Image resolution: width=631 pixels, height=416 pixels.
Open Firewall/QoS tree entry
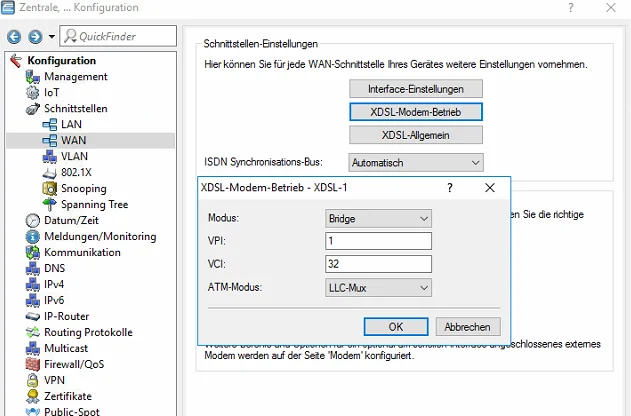coord(74,364)
